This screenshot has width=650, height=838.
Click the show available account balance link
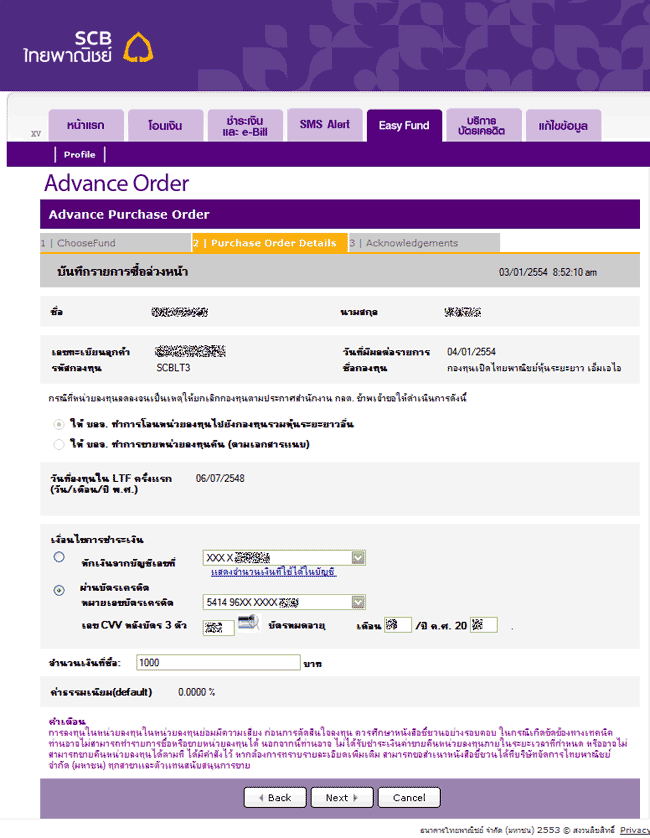pos(273,573)
